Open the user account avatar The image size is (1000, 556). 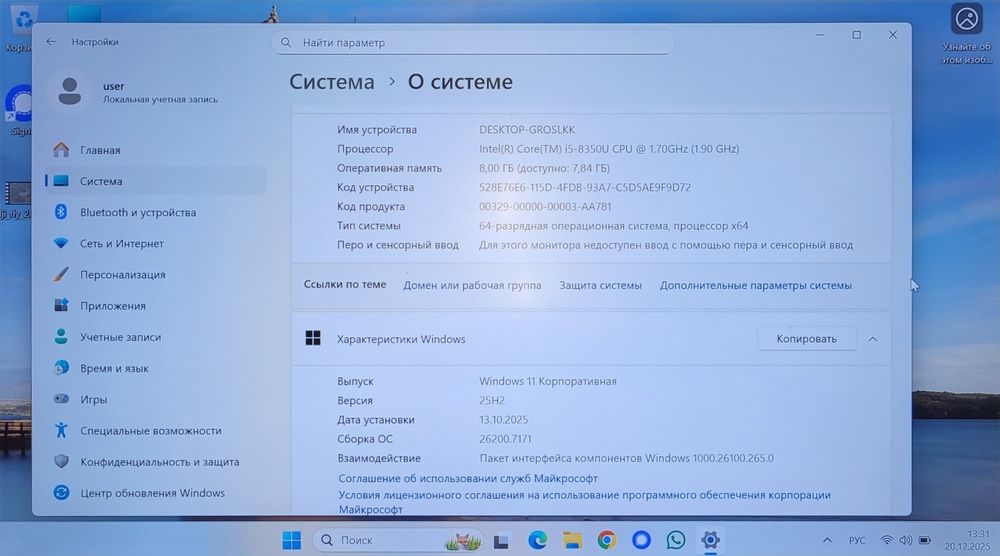(70, 91)
